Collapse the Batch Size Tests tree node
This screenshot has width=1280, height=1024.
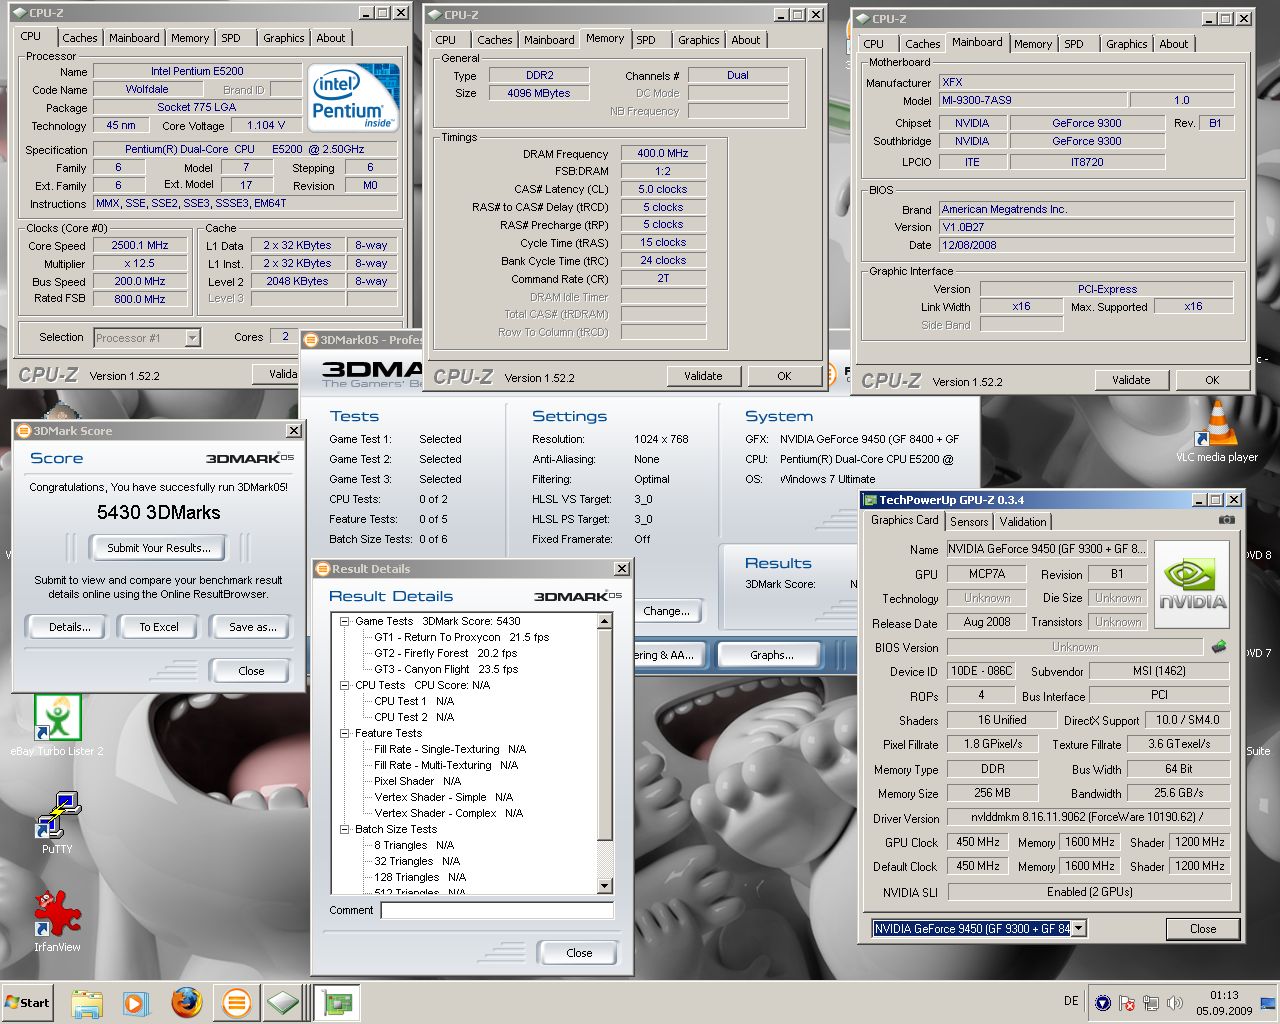(345, 829)
